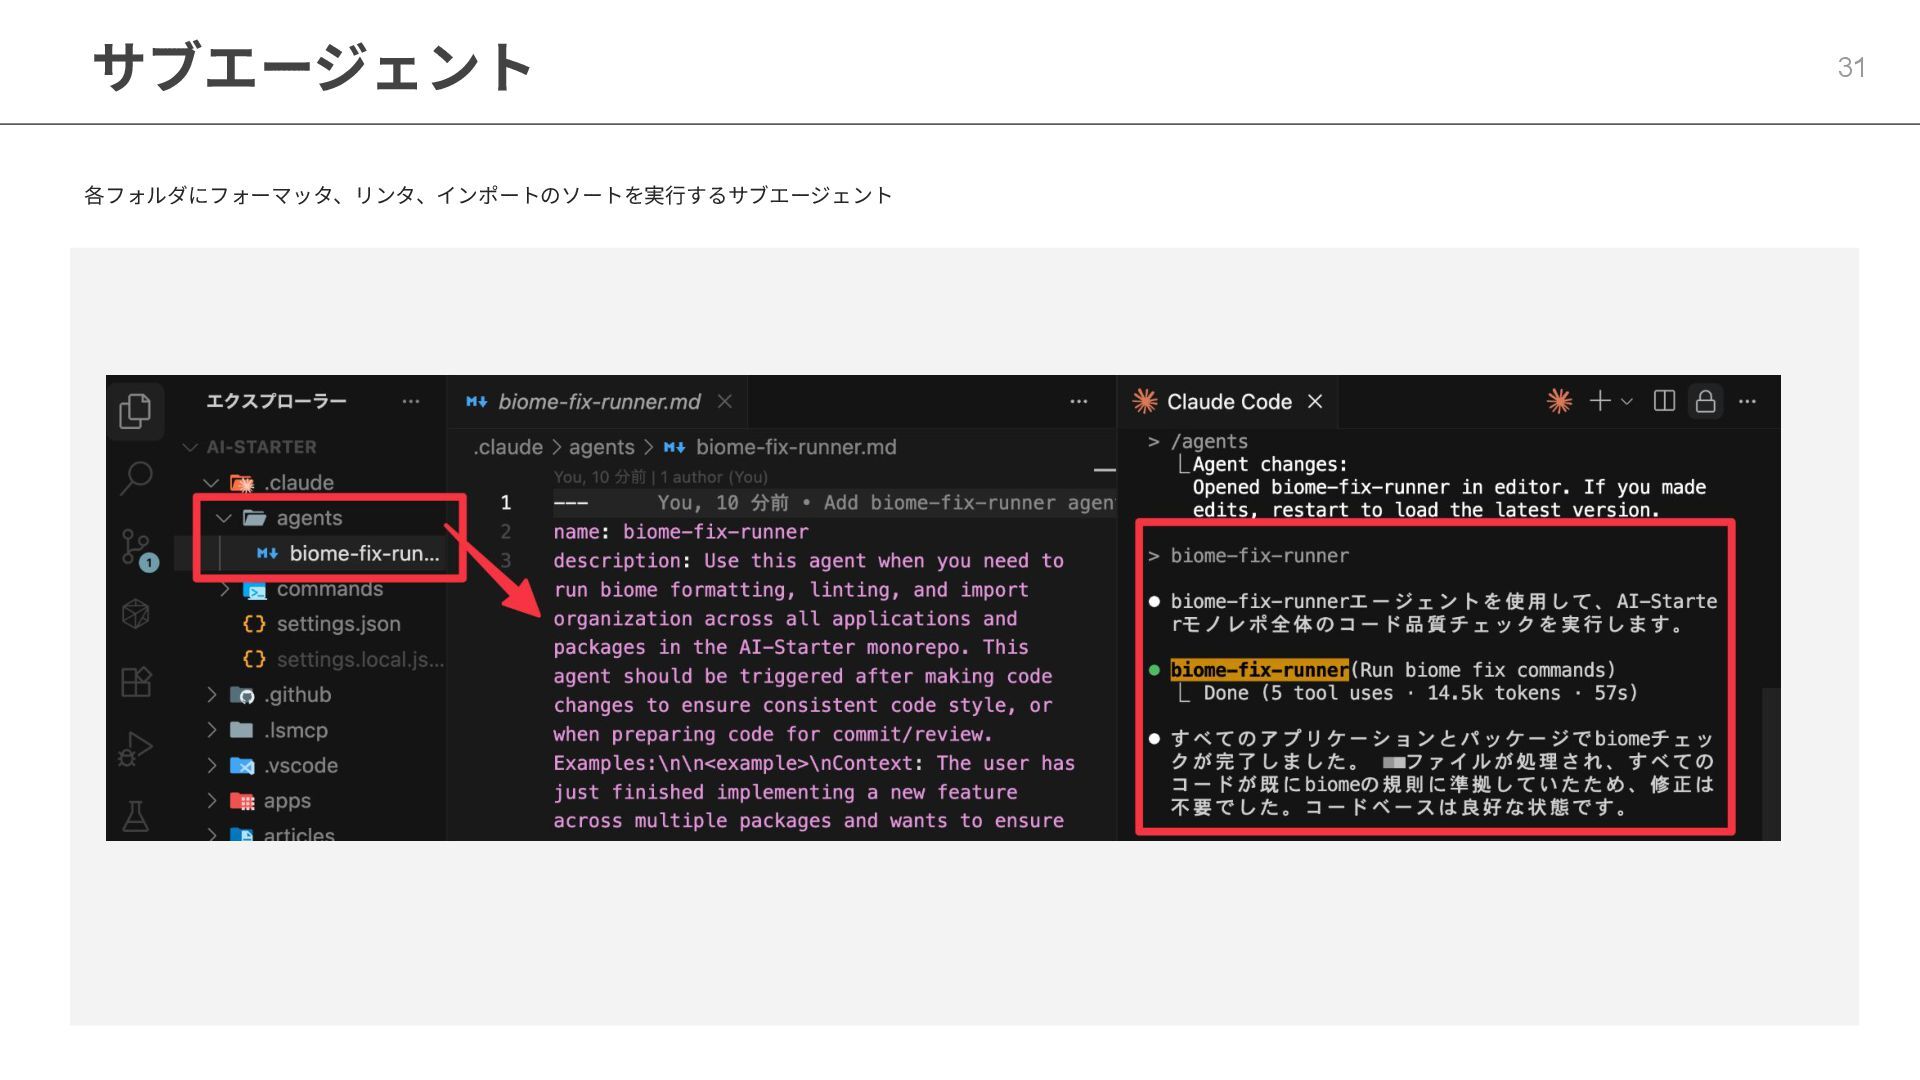Open the Search view in the activity bar
Screen dimensions: 1920x1080
click(x=136, y=478)
